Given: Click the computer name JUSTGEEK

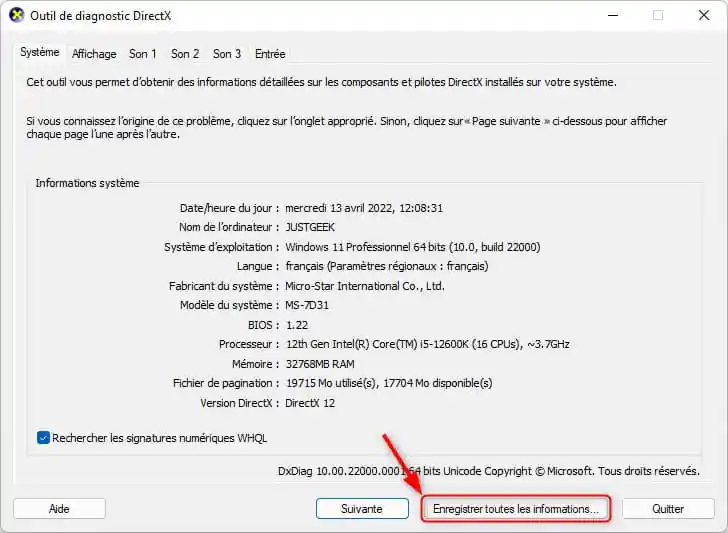Looking at the screenshot, I should click(x=310, y=227).
